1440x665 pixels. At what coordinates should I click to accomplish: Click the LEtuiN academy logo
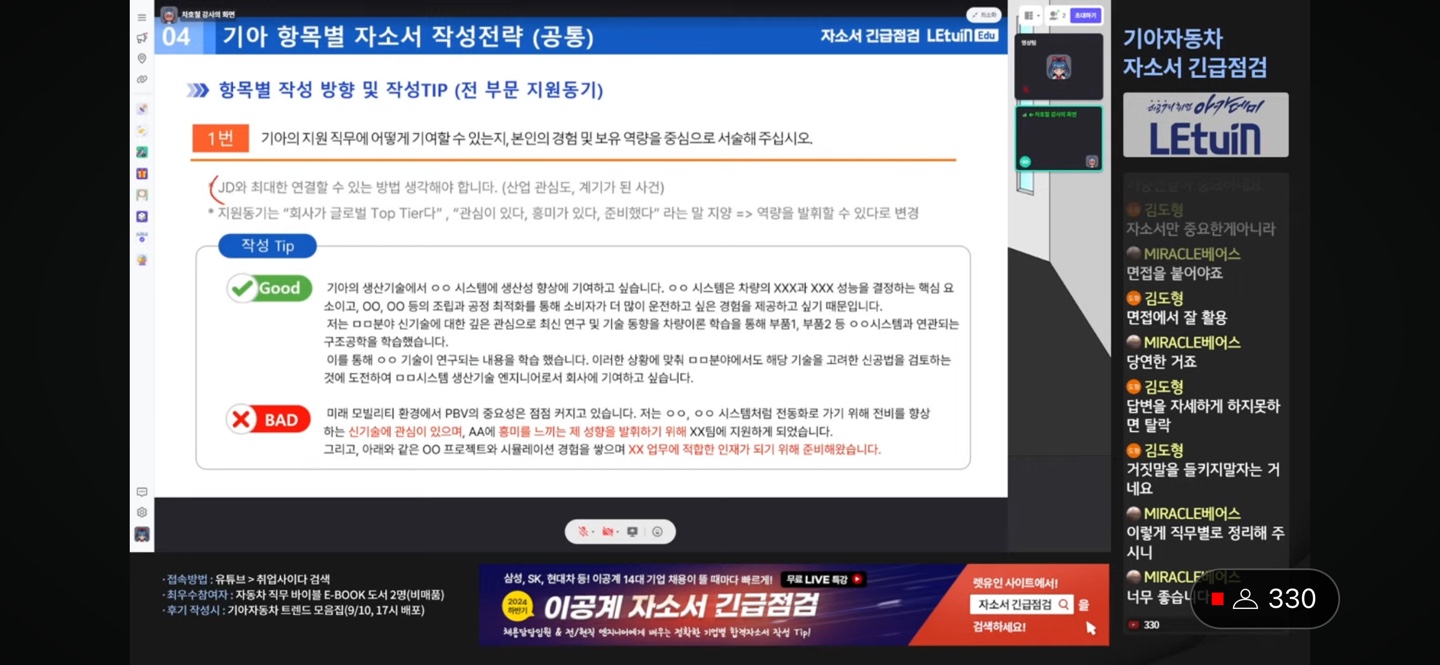point(1205,125)
